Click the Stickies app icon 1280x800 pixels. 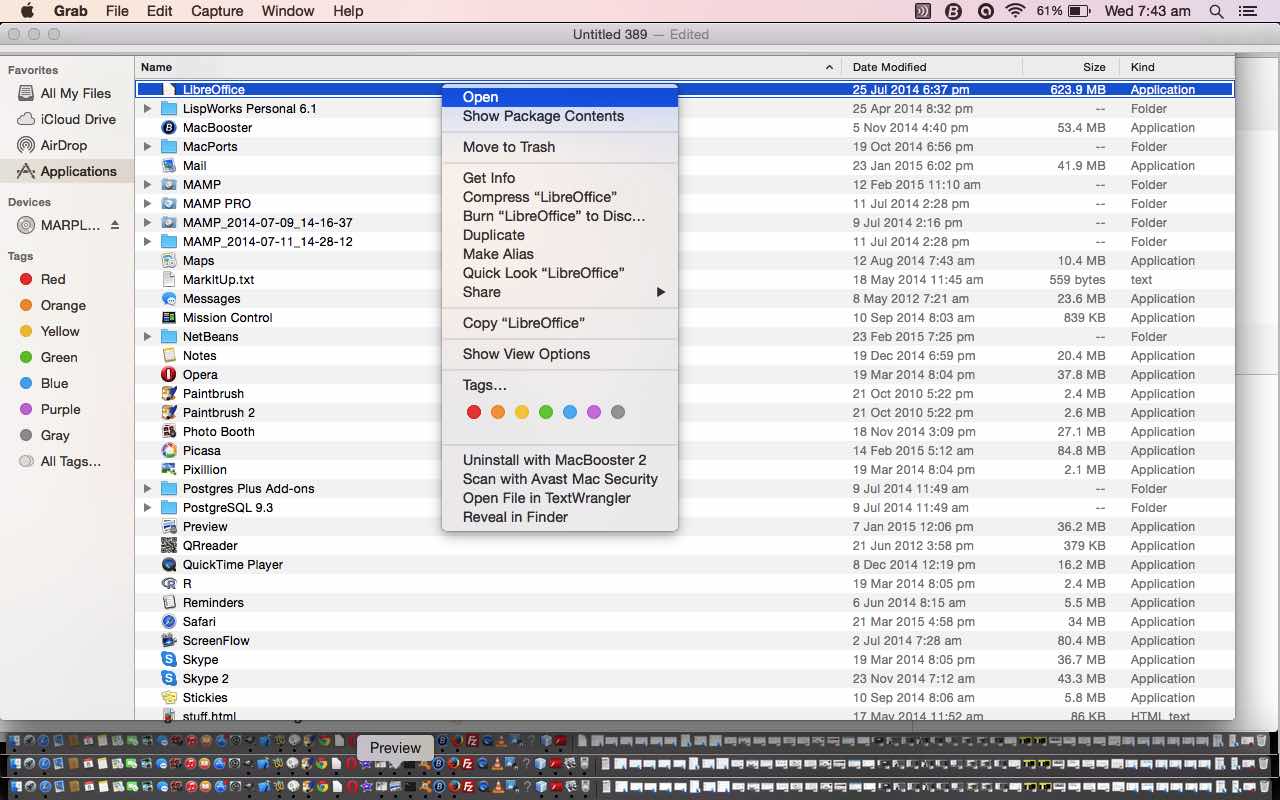click(x=169, y=698)
